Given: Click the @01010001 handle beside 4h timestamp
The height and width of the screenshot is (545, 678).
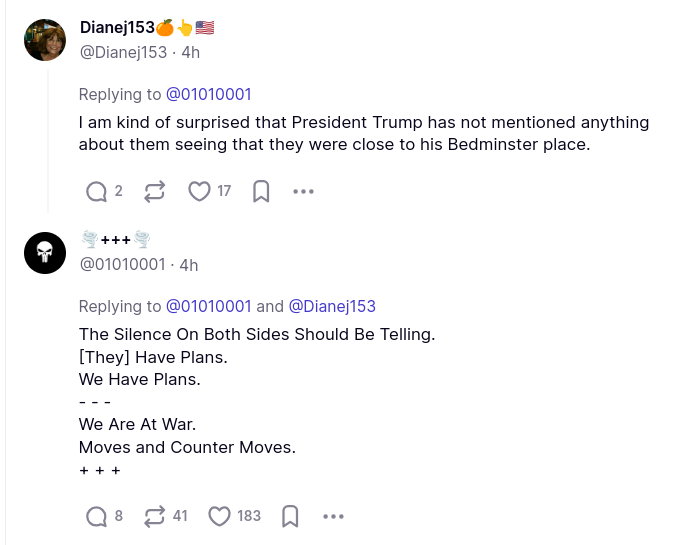Looking at the screenshot, I should point(122,264).
